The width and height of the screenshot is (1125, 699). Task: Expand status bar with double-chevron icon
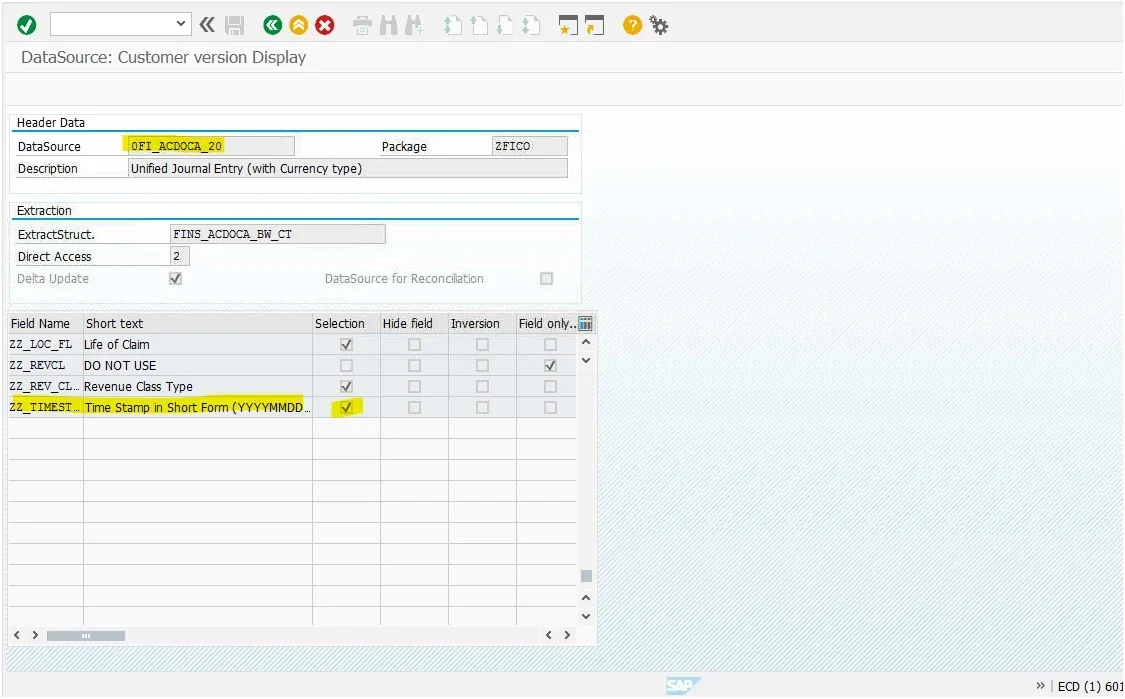point(1040,686)
